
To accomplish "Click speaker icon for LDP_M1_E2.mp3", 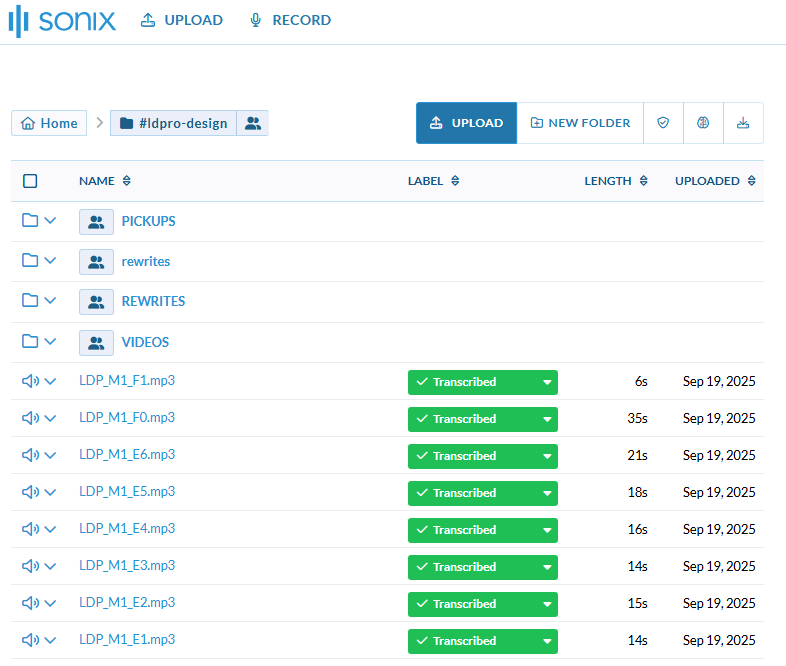I will click(30, 603).
